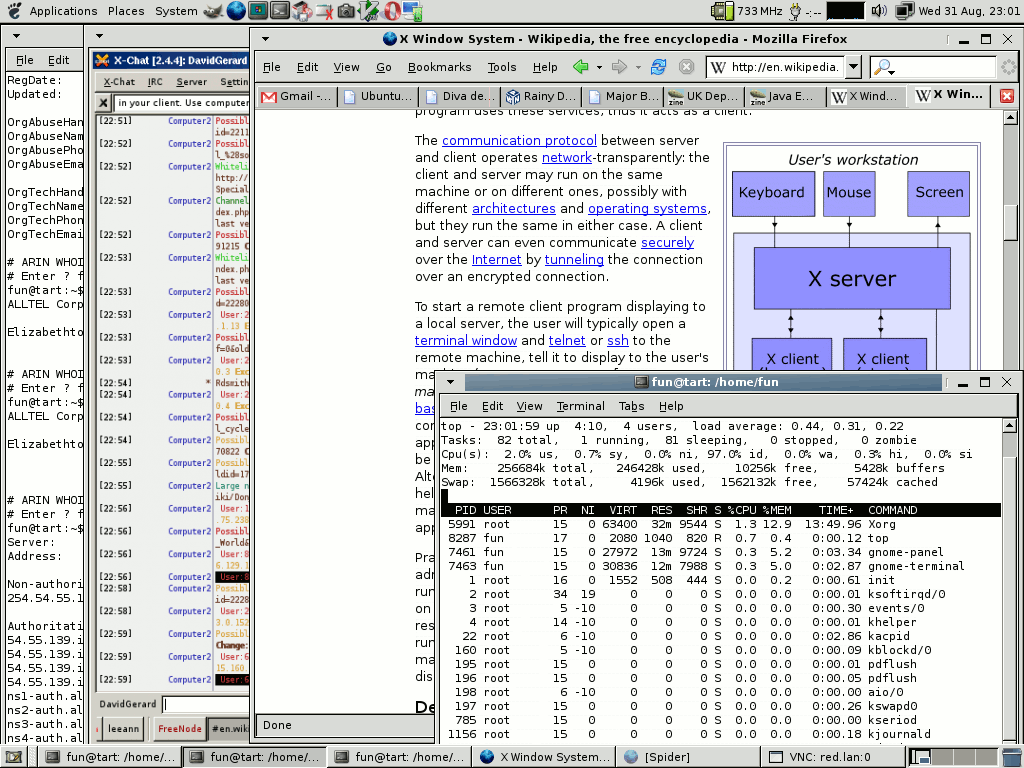Screen dimensions: 1024x768
Task: Switch to the Gmail tab in Firefox
Action: [296, 97]
